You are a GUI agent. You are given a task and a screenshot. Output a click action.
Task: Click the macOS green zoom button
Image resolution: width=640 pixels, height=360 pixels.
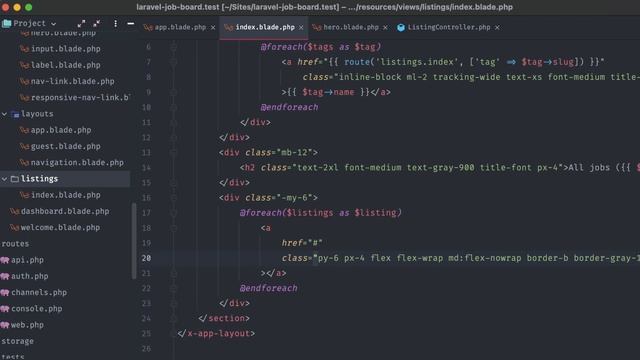29,7
